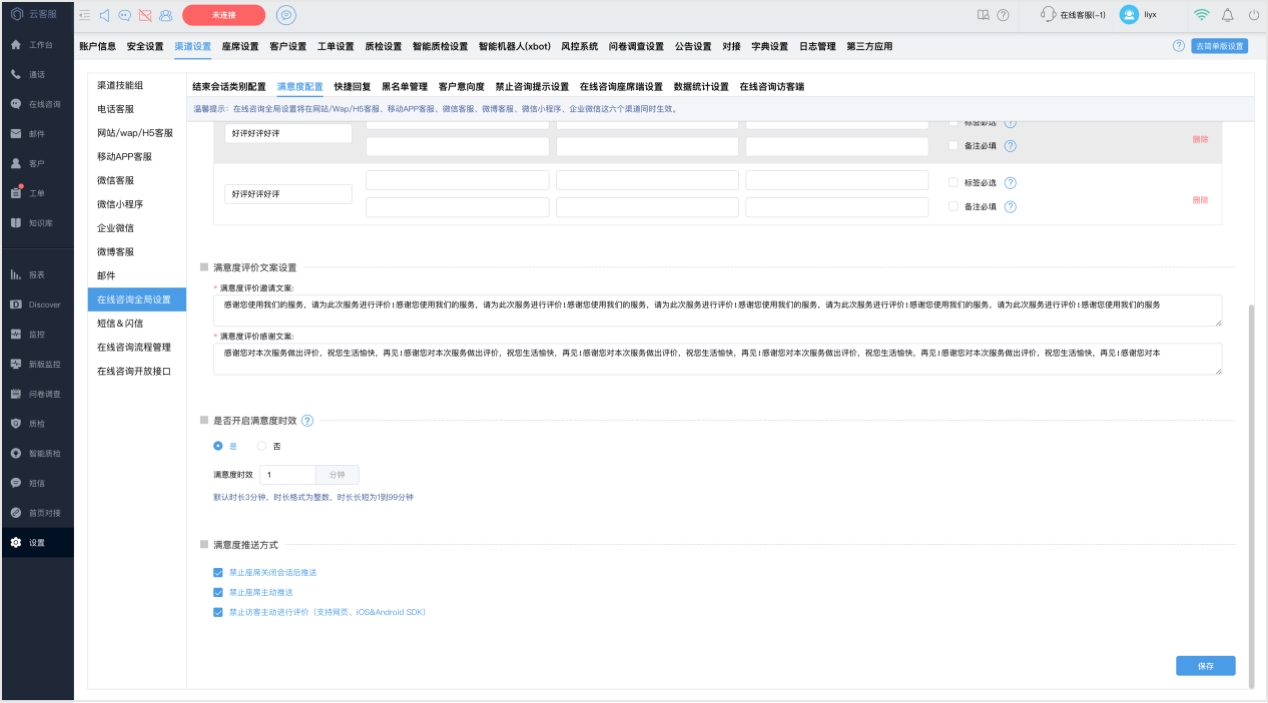Click the liyx user avatar icon
The height and width of the screenshot is (703, 1268).
[1129, 15]
